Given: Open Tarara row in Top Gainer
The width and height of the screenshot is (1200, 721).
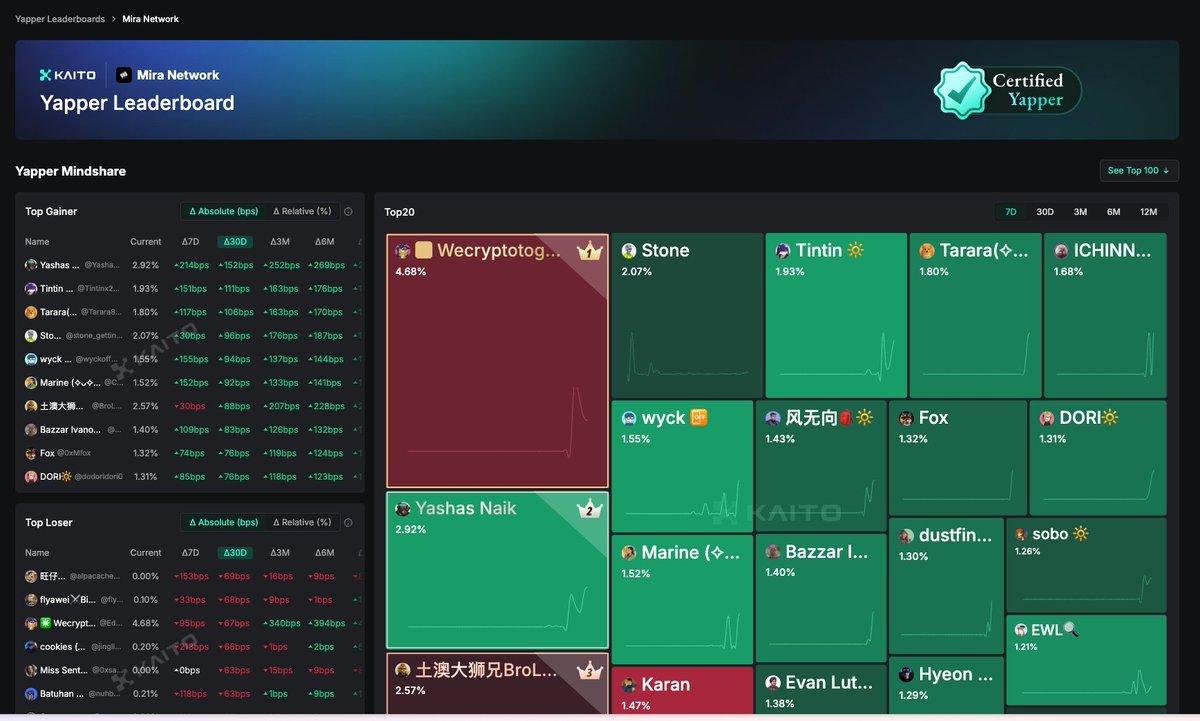Looking at the screenshot, I should (x=190, y=312).
